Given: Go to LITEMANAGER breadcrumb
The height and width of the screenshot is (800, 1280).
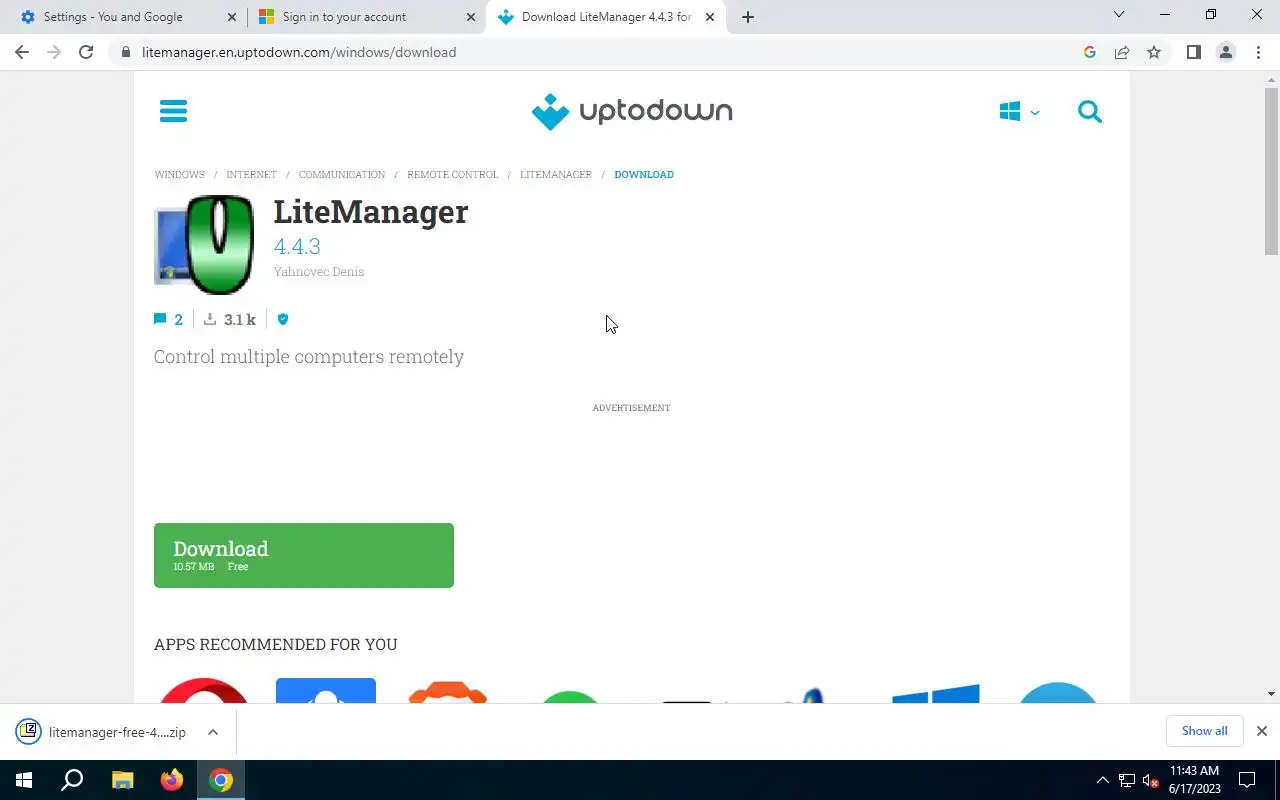Looking at the screenshot, I should point(556,174).
